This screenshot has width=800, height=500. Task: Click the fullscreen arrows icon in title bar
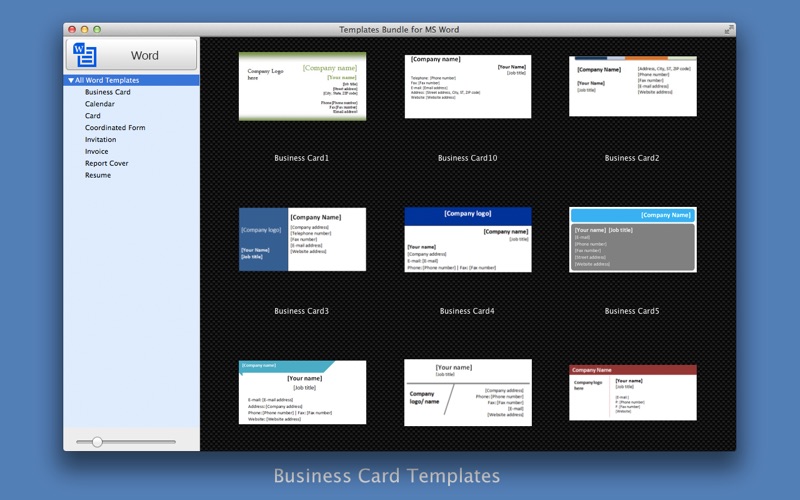729,30
